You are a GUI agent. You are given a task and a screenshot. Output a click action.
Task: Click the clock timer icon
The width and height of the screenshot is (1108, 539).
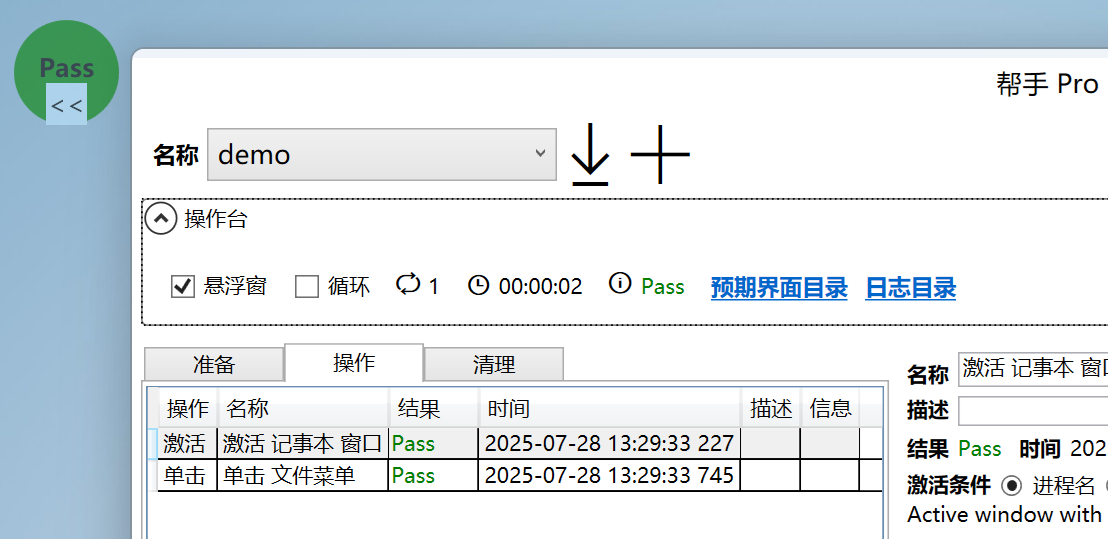(478, 285)
